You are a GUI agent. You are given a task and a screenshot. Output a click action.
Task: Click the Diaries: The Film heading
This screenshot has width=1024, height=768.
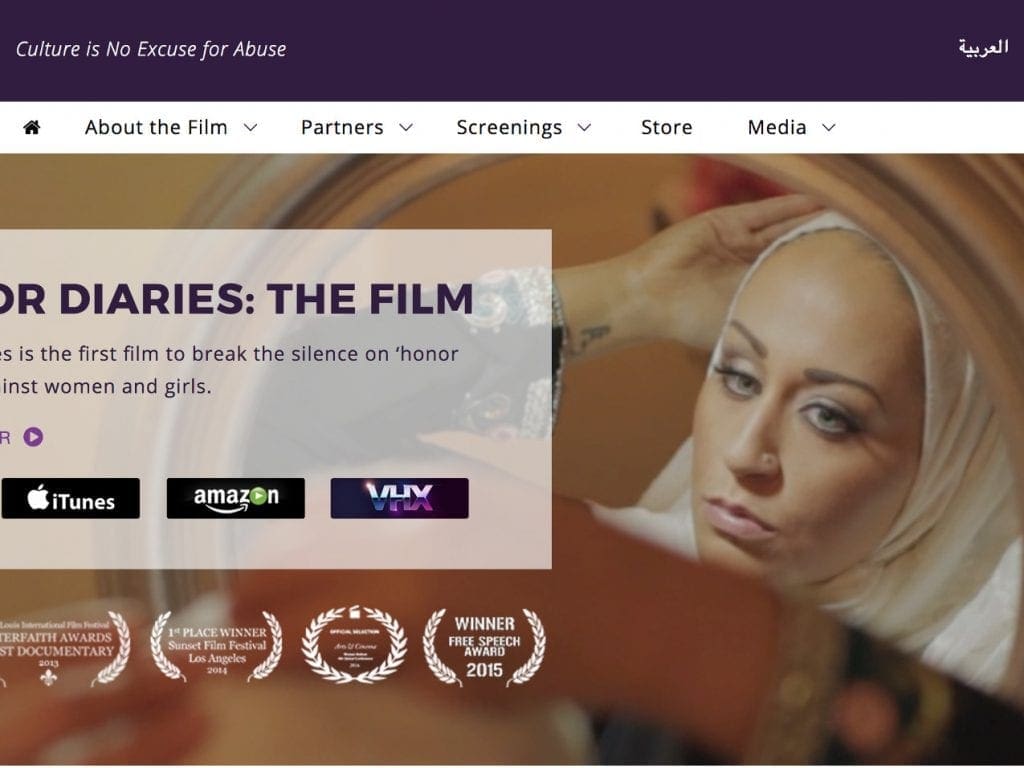coord(236,299)
